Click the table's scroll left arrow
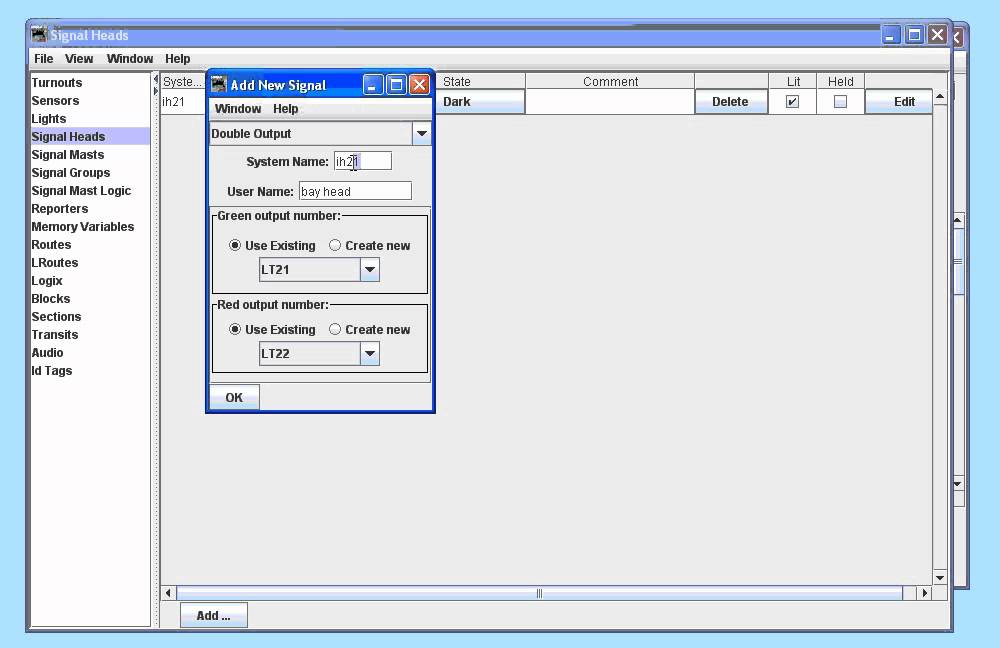This screenshot has height=648, width=1000. (168, 593)
